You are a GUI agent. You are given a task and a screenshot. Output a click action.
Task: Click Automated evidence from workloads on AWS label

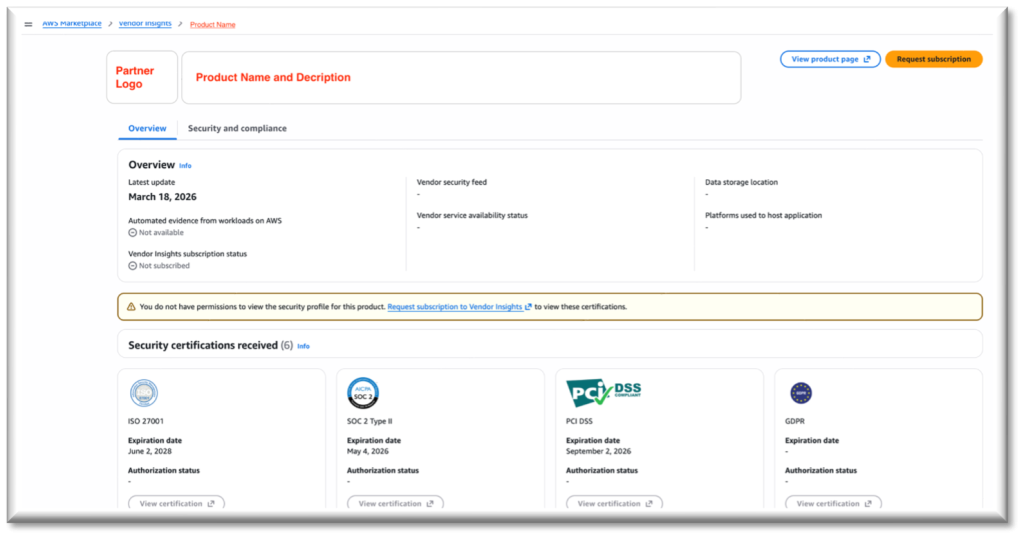tap(205, 221)
